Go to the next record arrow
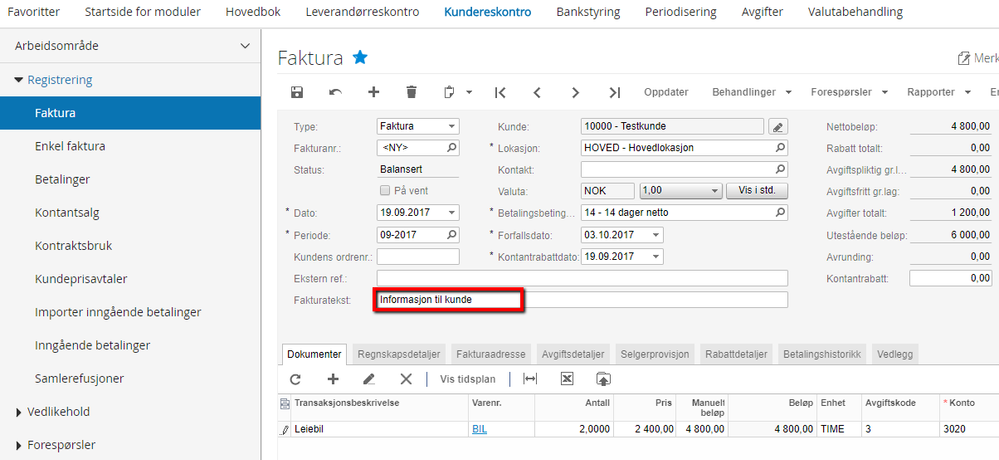 575,92
